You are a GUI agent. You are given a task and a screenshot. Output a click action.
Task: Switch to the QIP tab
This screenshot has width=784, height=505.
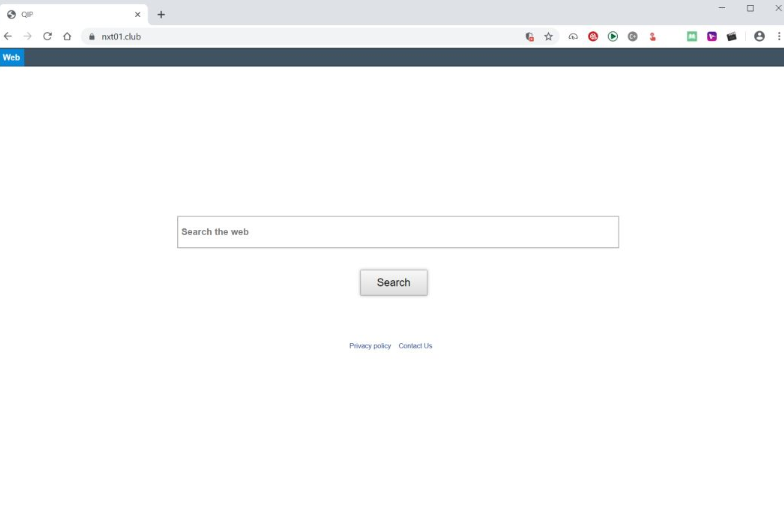coord(74,14)
